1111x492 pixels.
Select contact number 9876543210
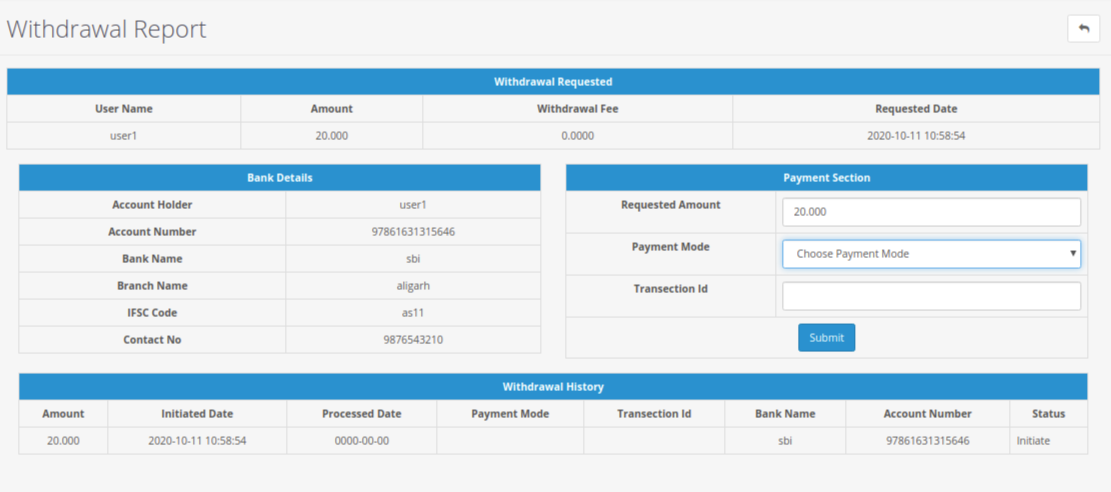point(413,340)
